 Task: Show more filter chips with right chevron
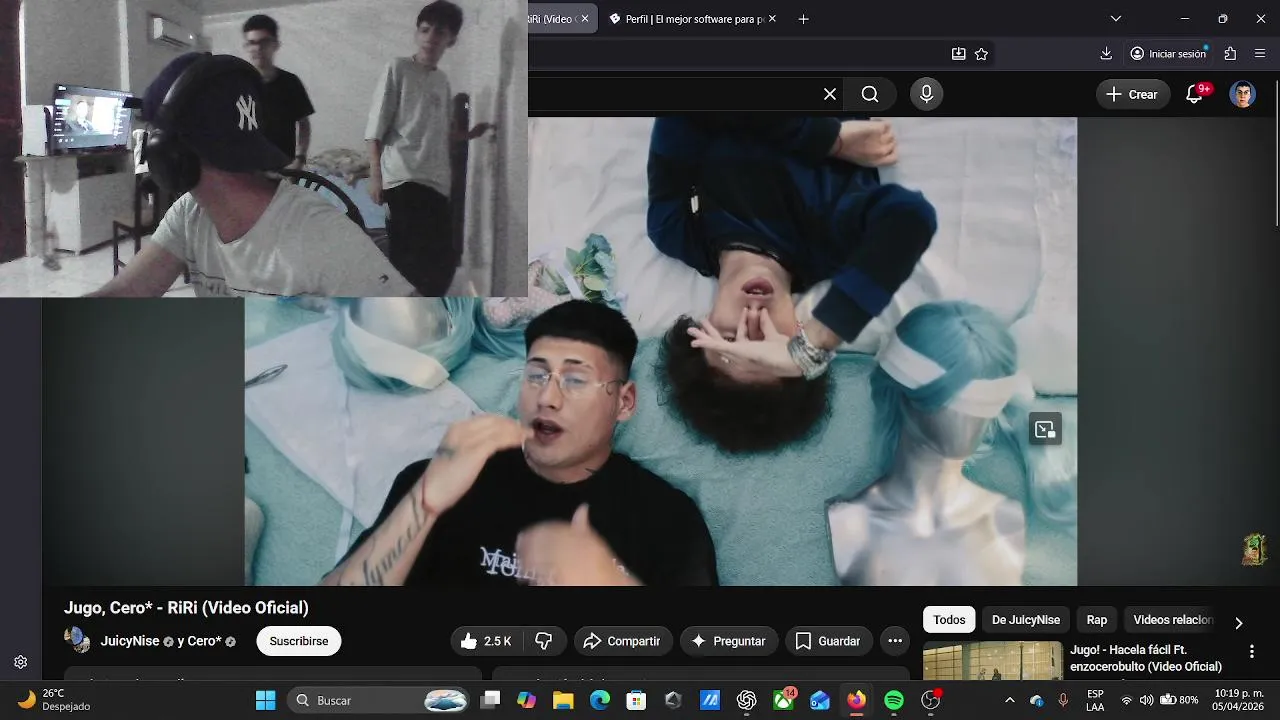(1238, 622)
